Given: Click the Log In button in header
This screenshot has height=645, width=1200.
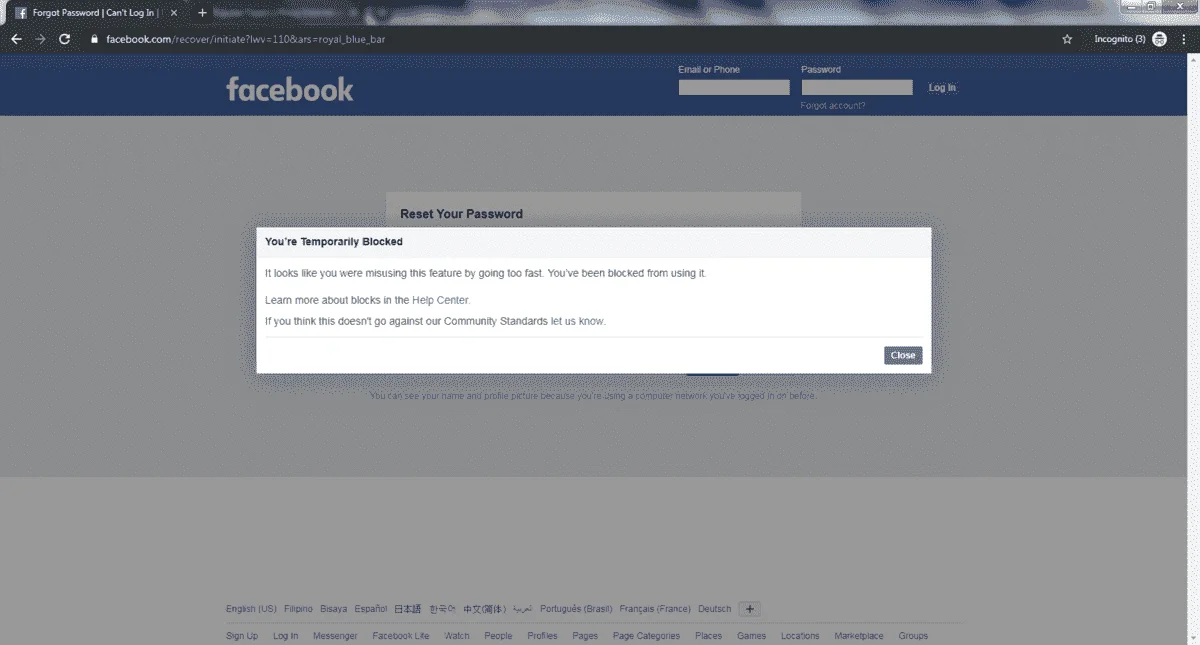Looking at the screenshot, I should (x=942, y=88).
